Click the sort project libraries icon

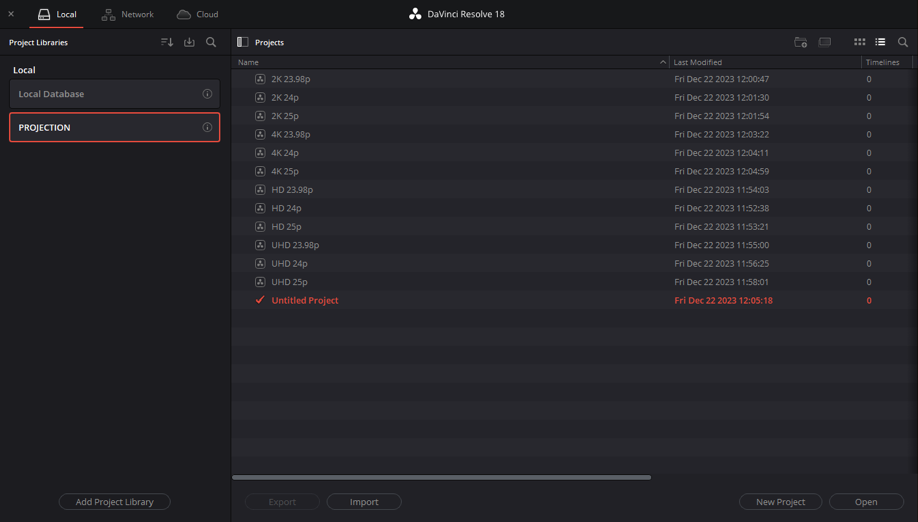click(167, 42)
